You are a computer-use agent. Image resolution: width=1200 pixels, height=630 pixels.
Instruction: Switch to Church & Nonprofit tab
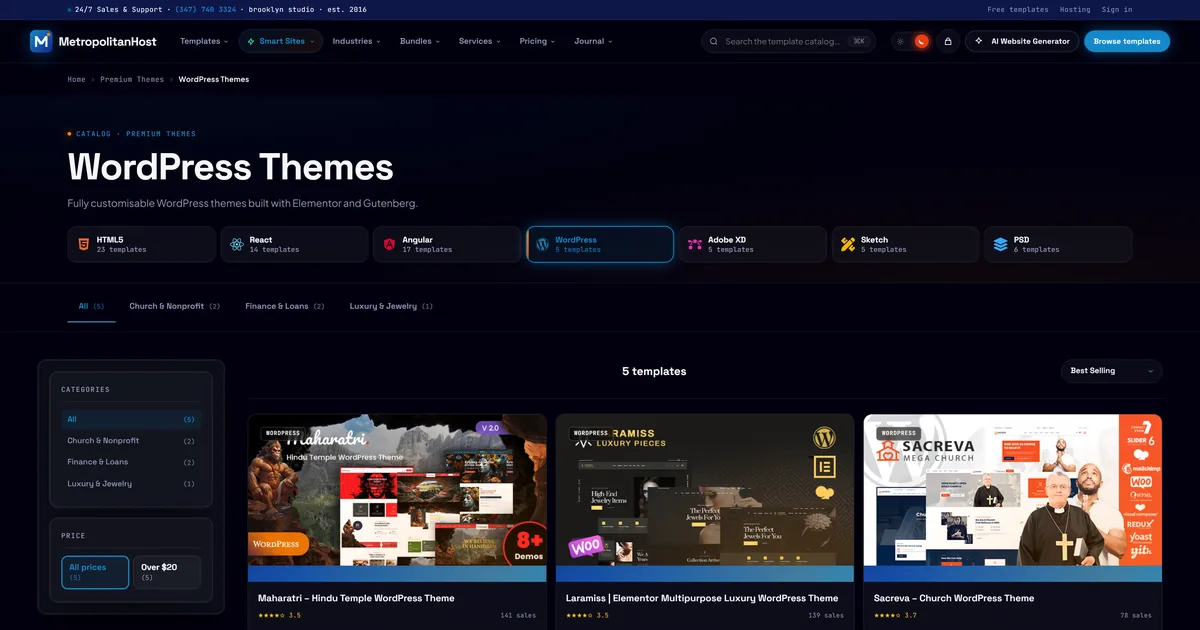click(x=175, y=306)
